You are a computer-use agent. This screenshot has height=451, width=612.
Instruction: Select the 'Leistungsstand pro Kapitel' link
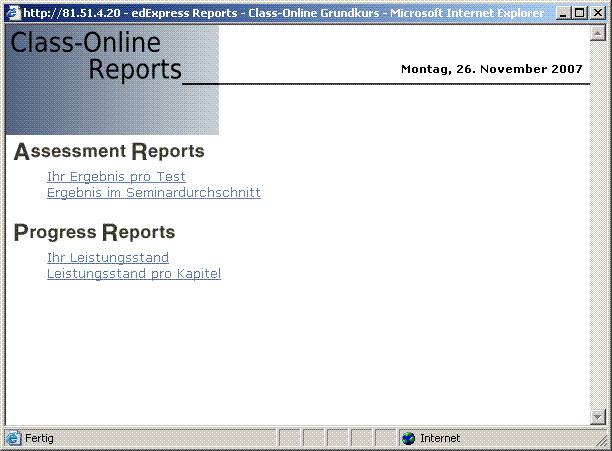point(133,274)
